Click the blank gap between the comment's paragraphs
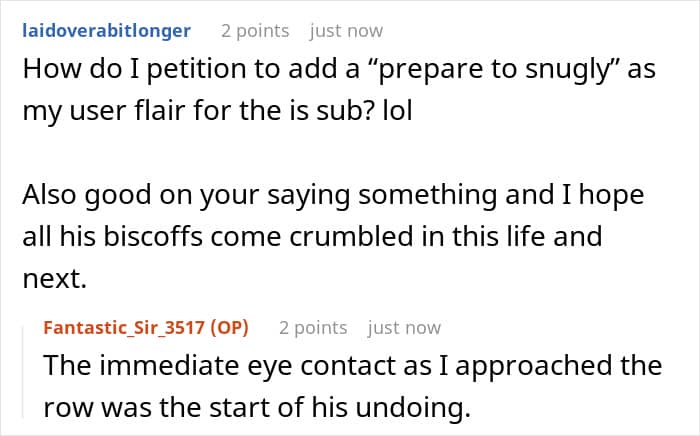Screen dimensions: 700x436 (339, 153)
